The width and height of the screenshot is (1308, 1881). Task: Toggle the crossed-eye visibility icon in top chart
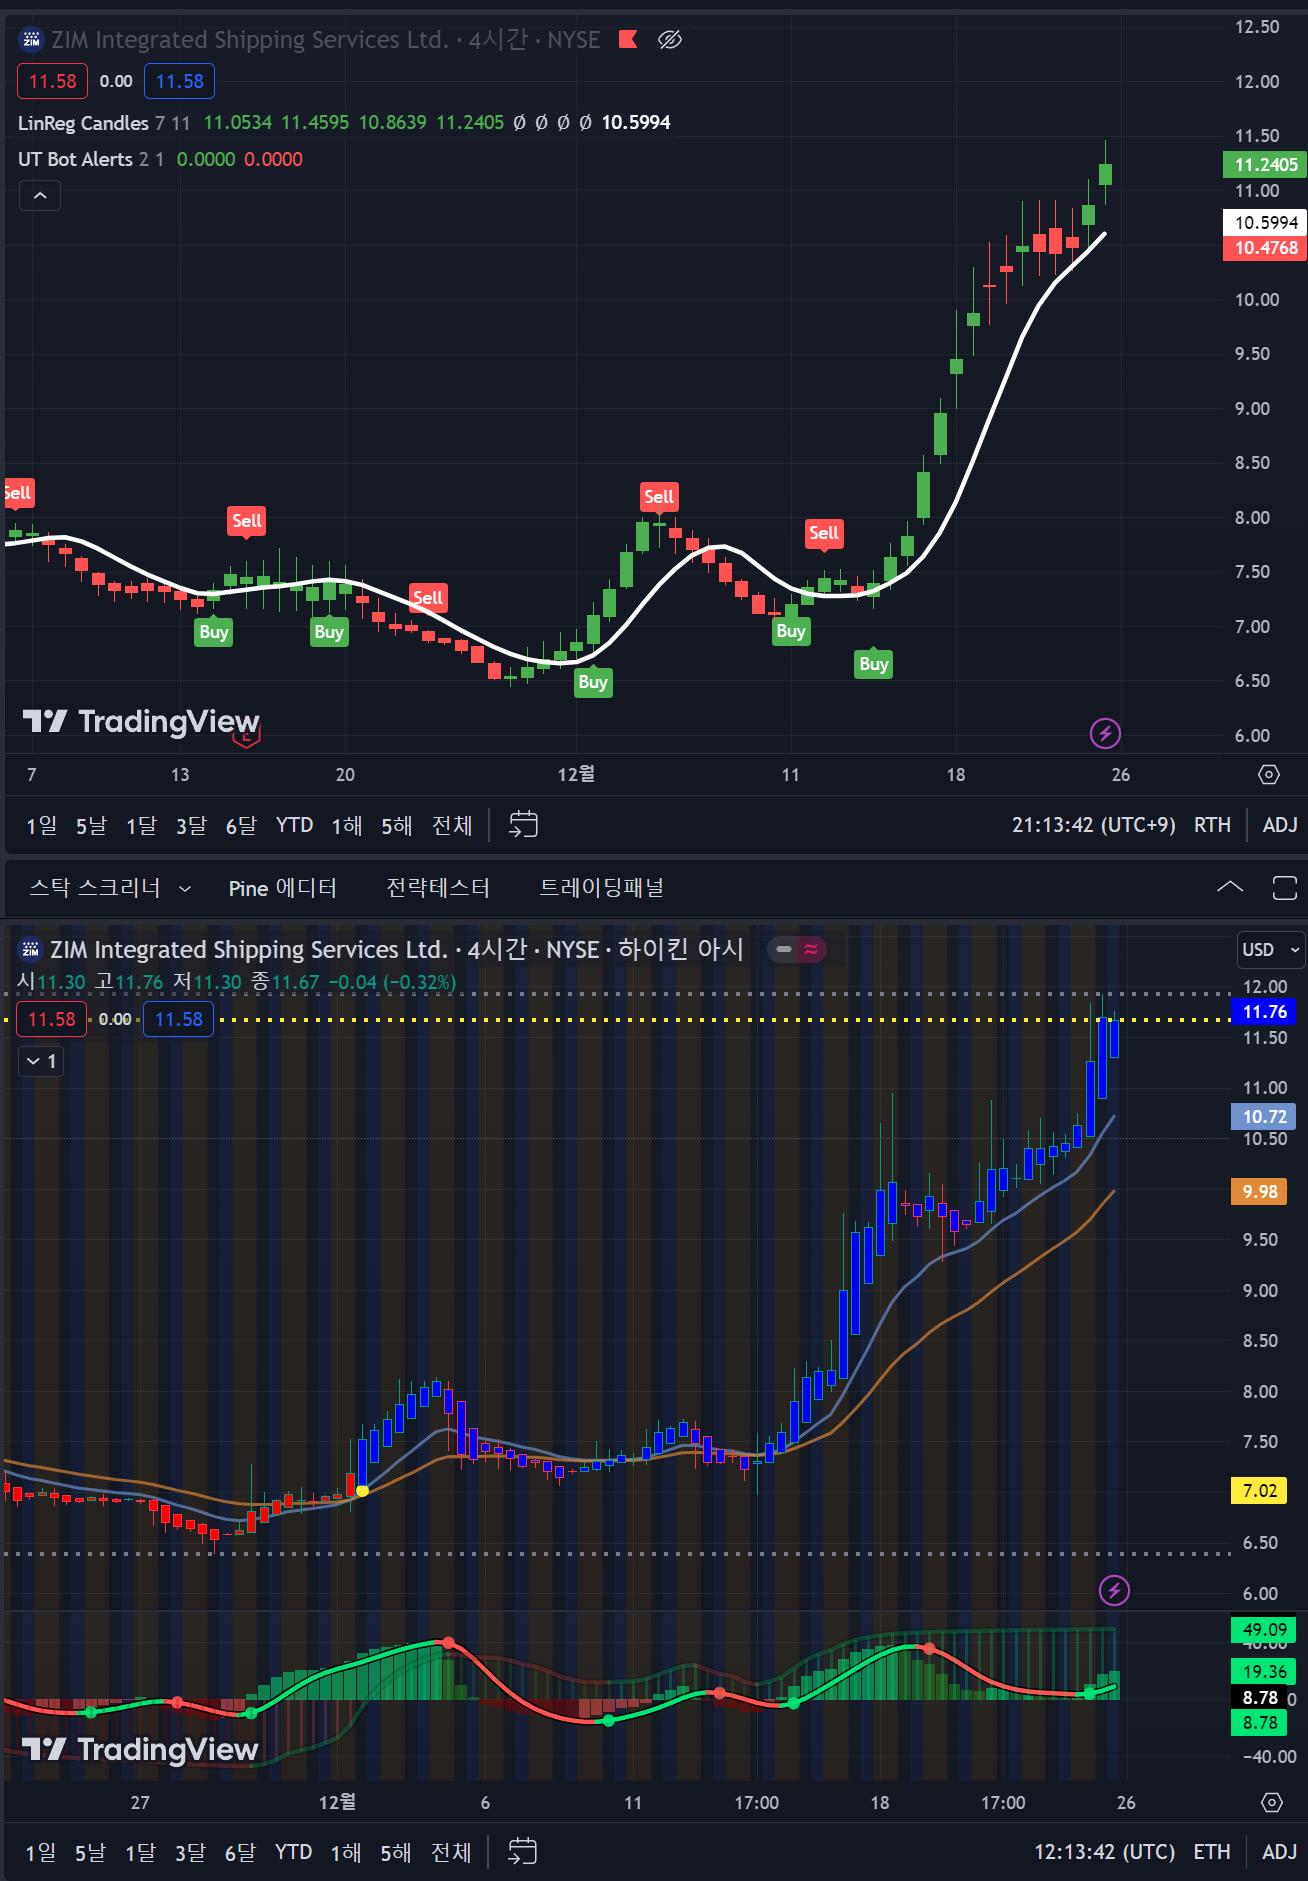(669, 39)
